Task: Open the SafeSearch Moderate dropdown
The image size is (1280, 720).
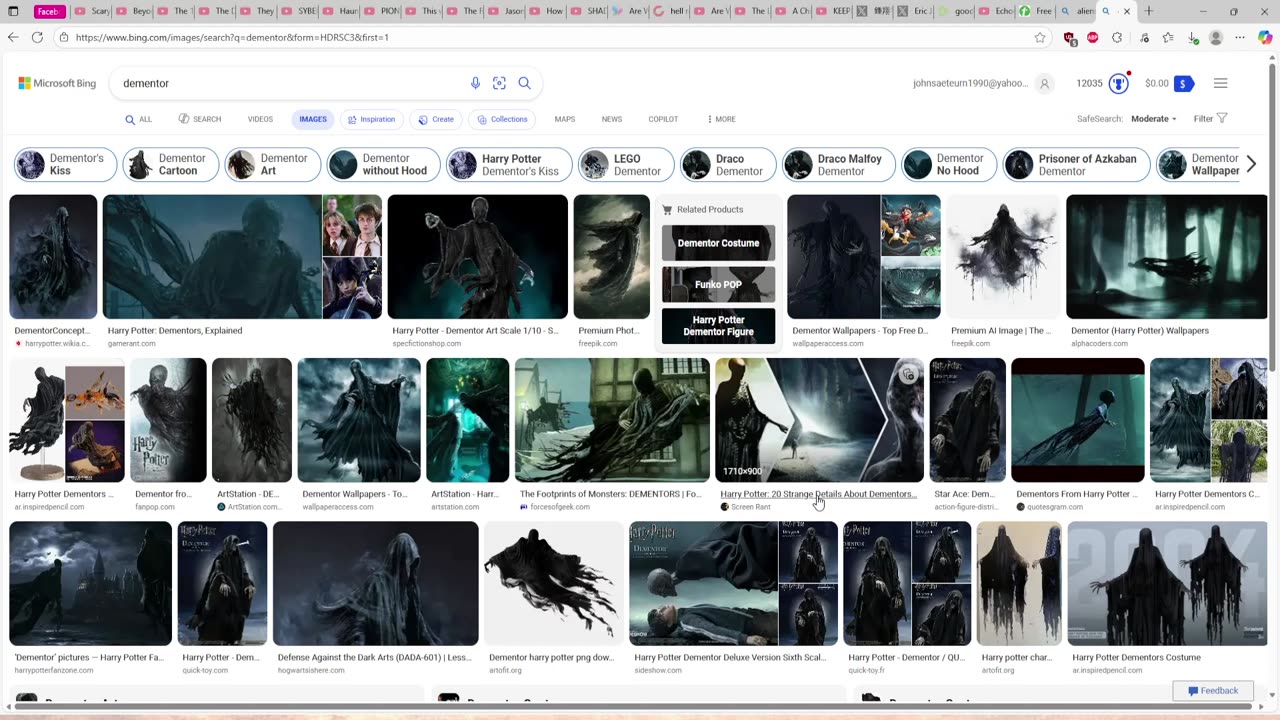Action: click(1153, 119)
